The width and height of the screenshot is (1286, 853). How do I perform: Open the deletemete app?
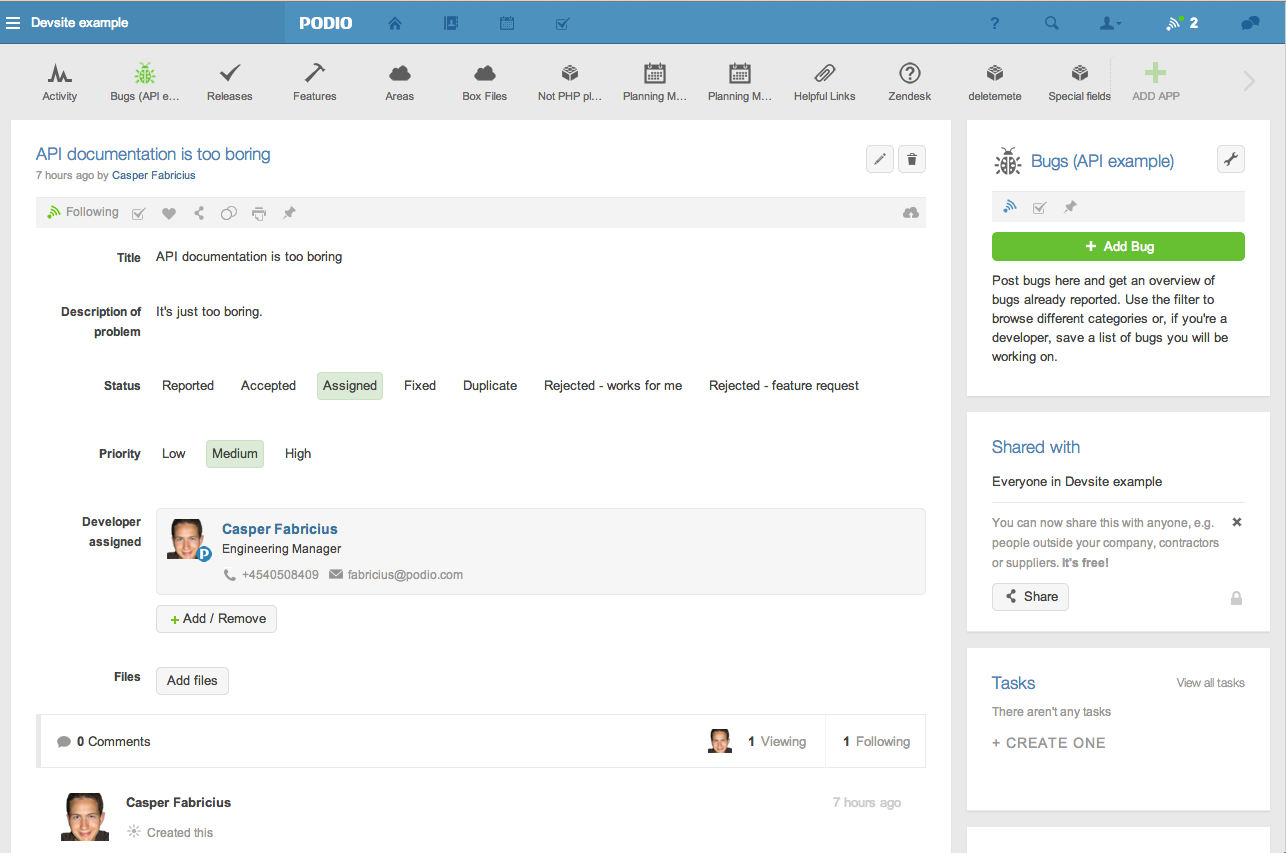[995, 82]
